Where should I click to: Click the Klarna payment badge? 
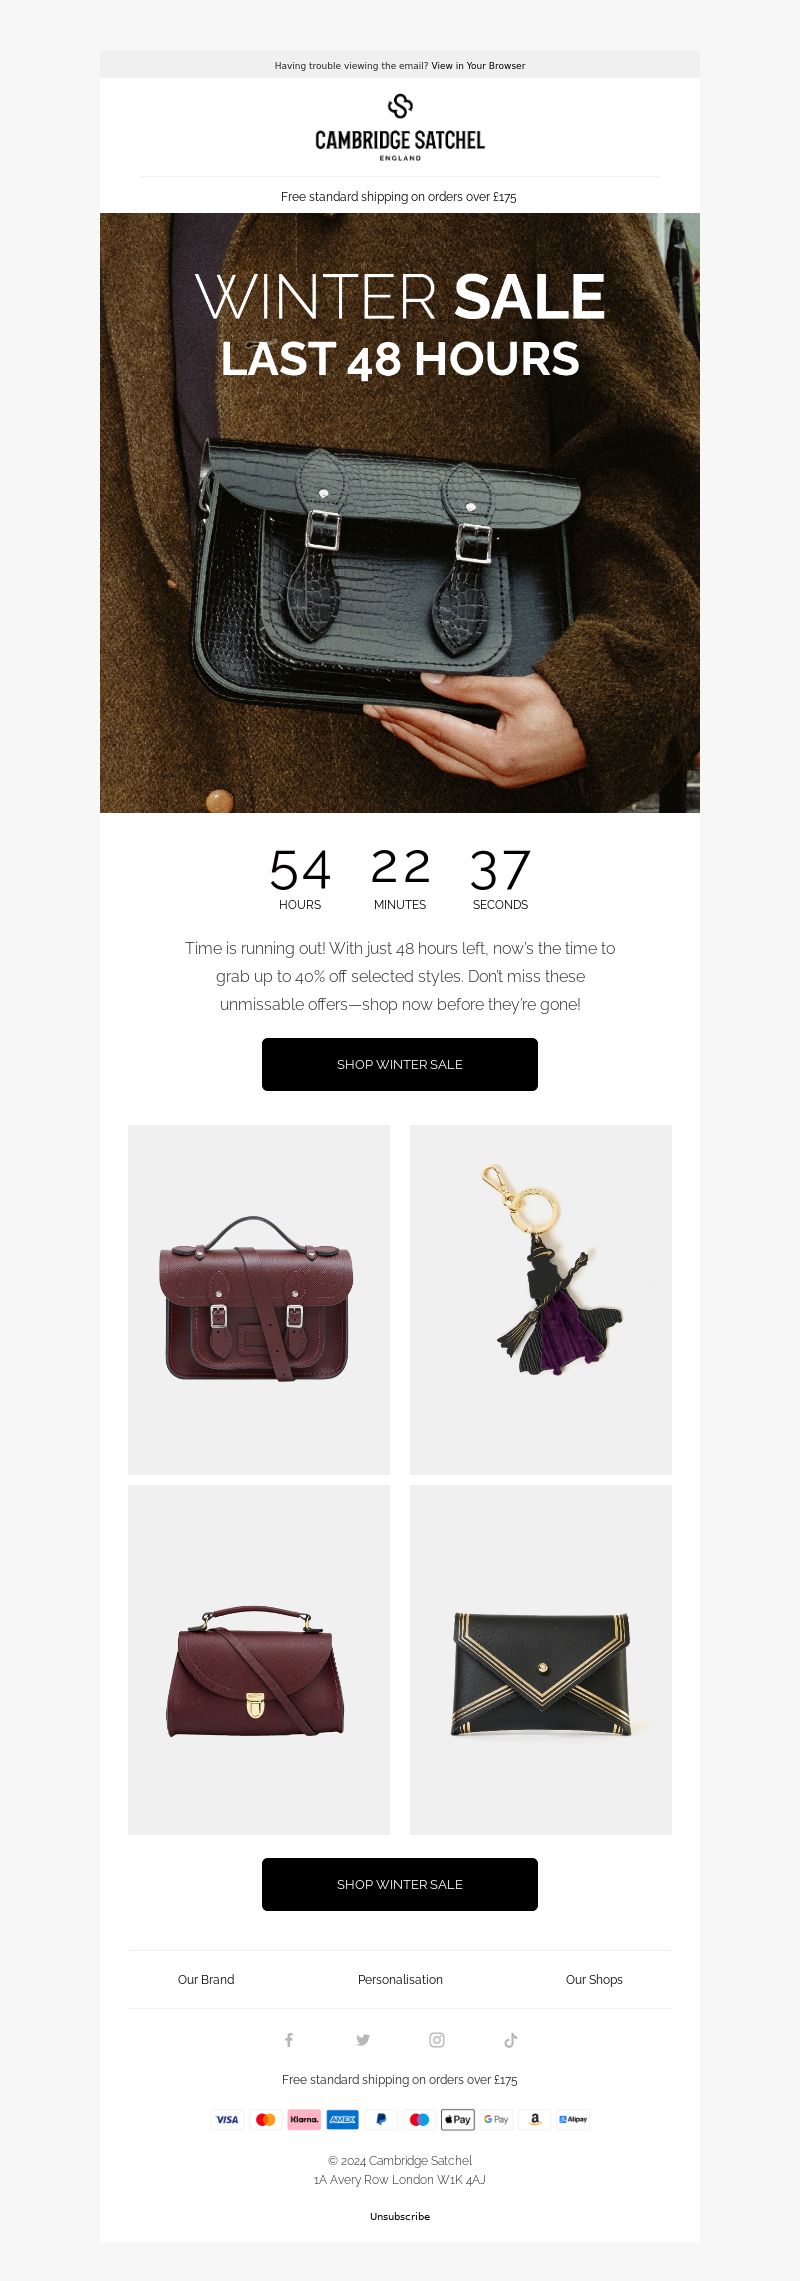(304, 2119)
